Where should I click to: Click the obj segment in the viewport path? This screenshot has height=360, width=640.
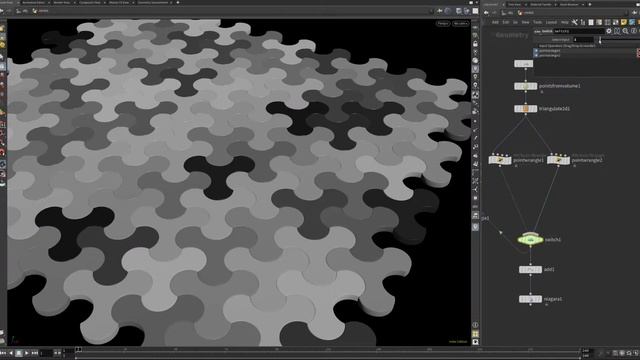(22, 11)
